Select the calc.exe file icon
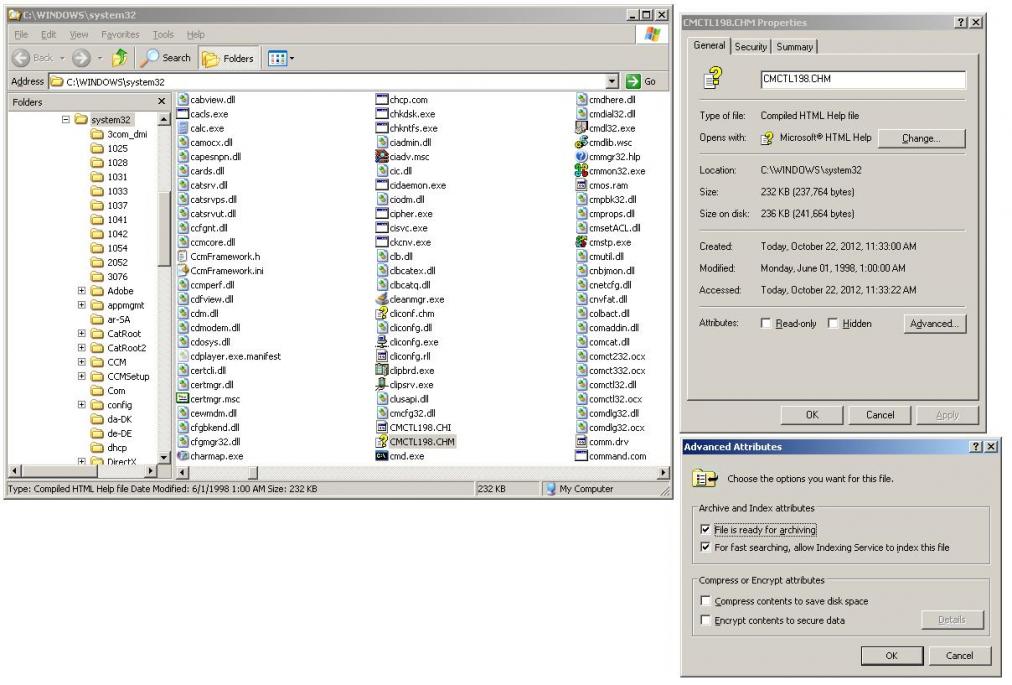Viewport: 1012px width, 685px height. (183, 128)
